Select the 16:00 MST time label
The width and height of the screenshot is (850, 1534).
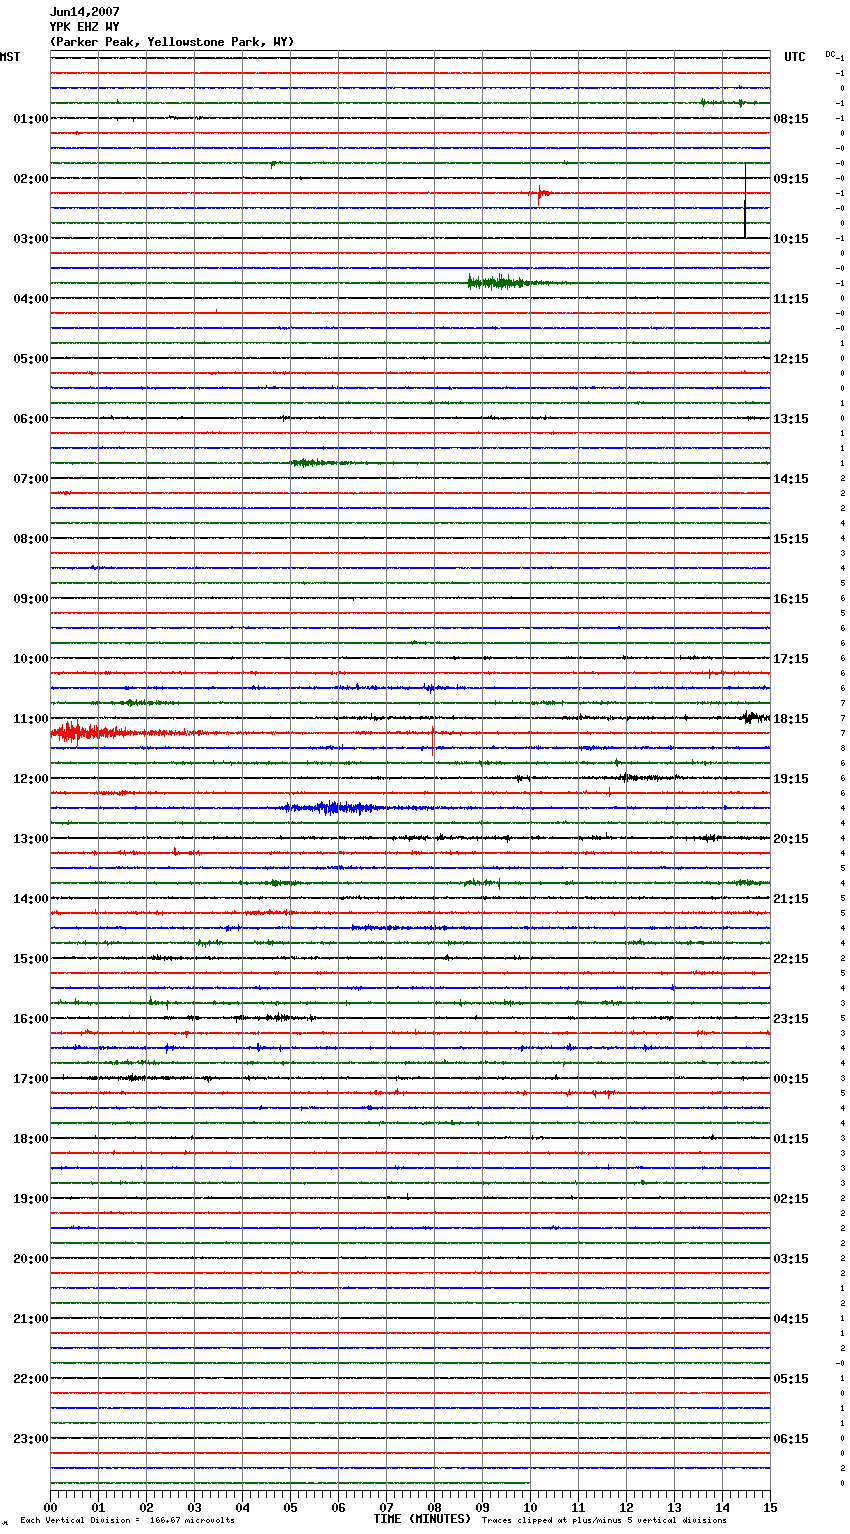click(x=31, y=1019)
